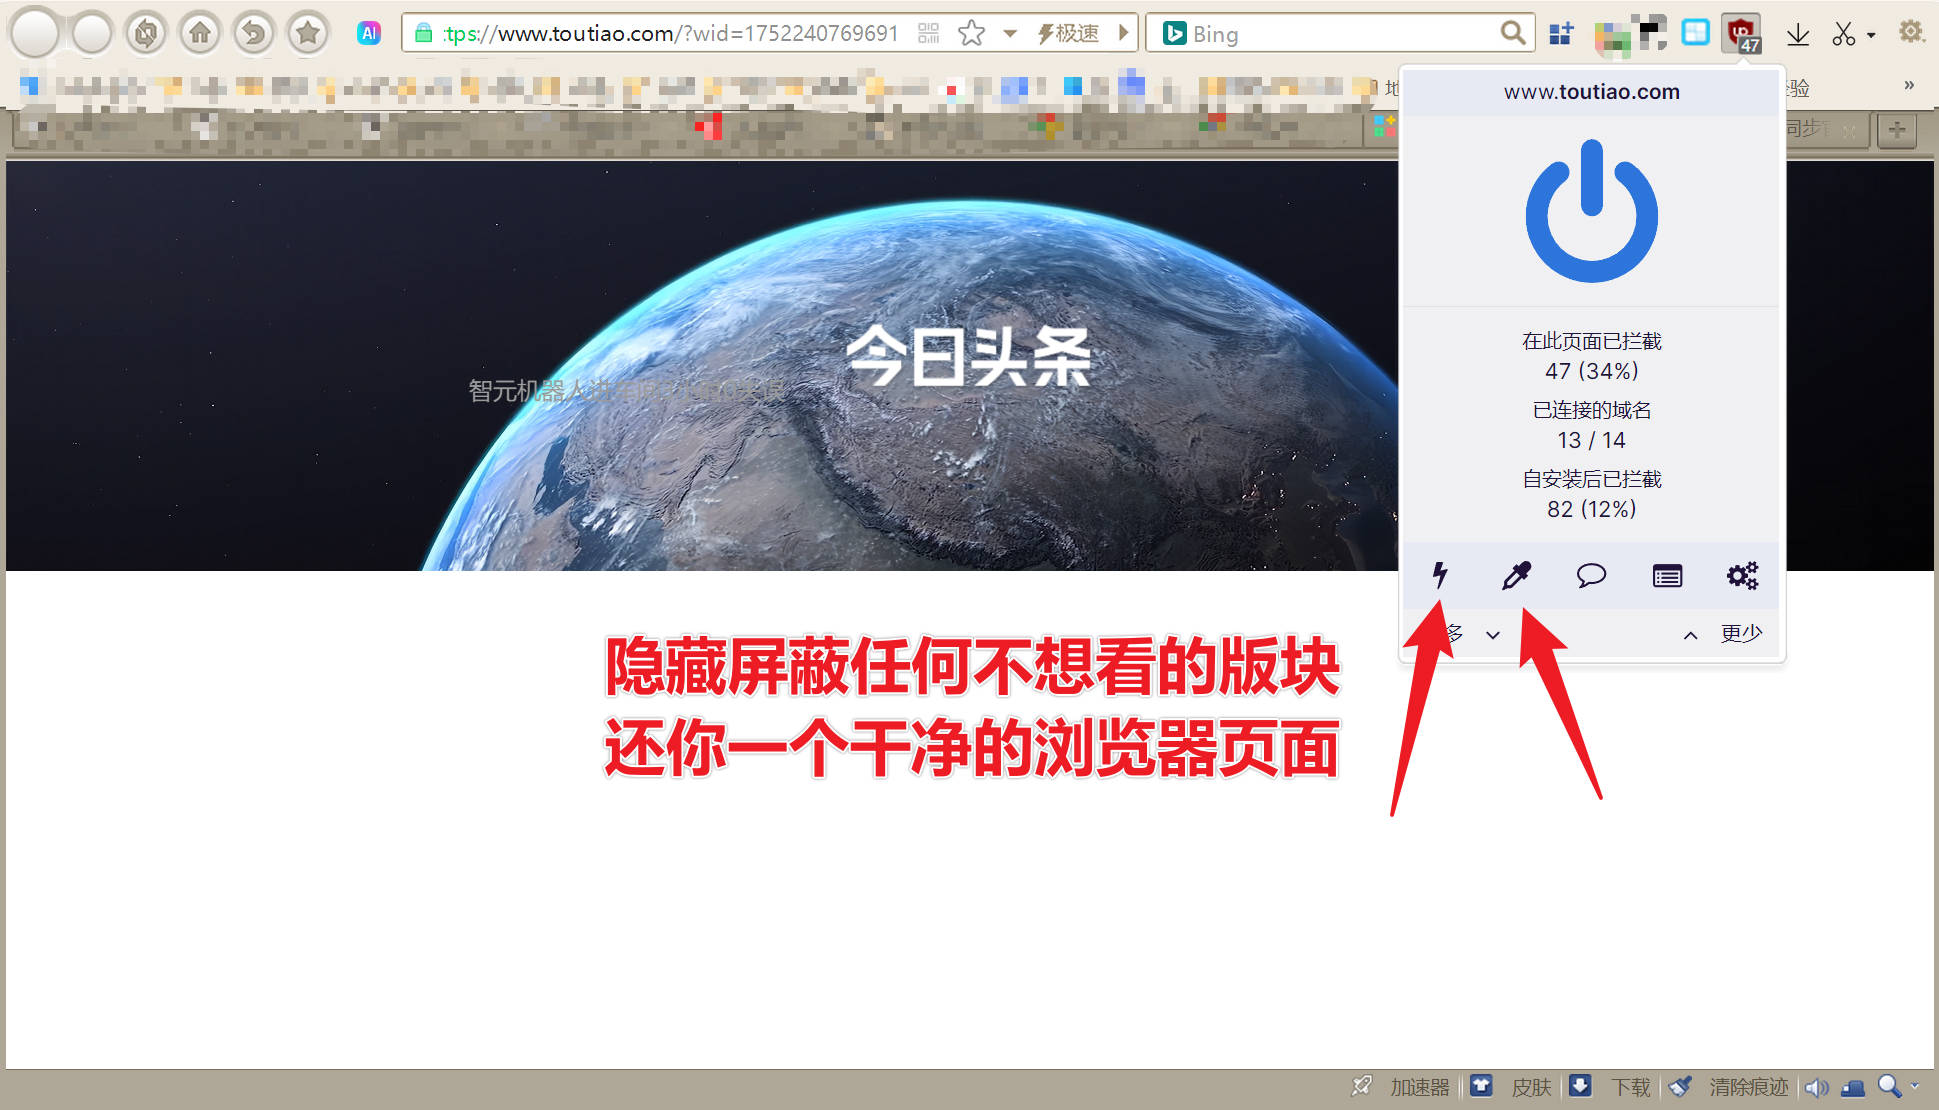The height and width of the screenshot is (1110, 1939).
Task: Click the '13 / 14' connected domains value
Action: coord(1591,440)
